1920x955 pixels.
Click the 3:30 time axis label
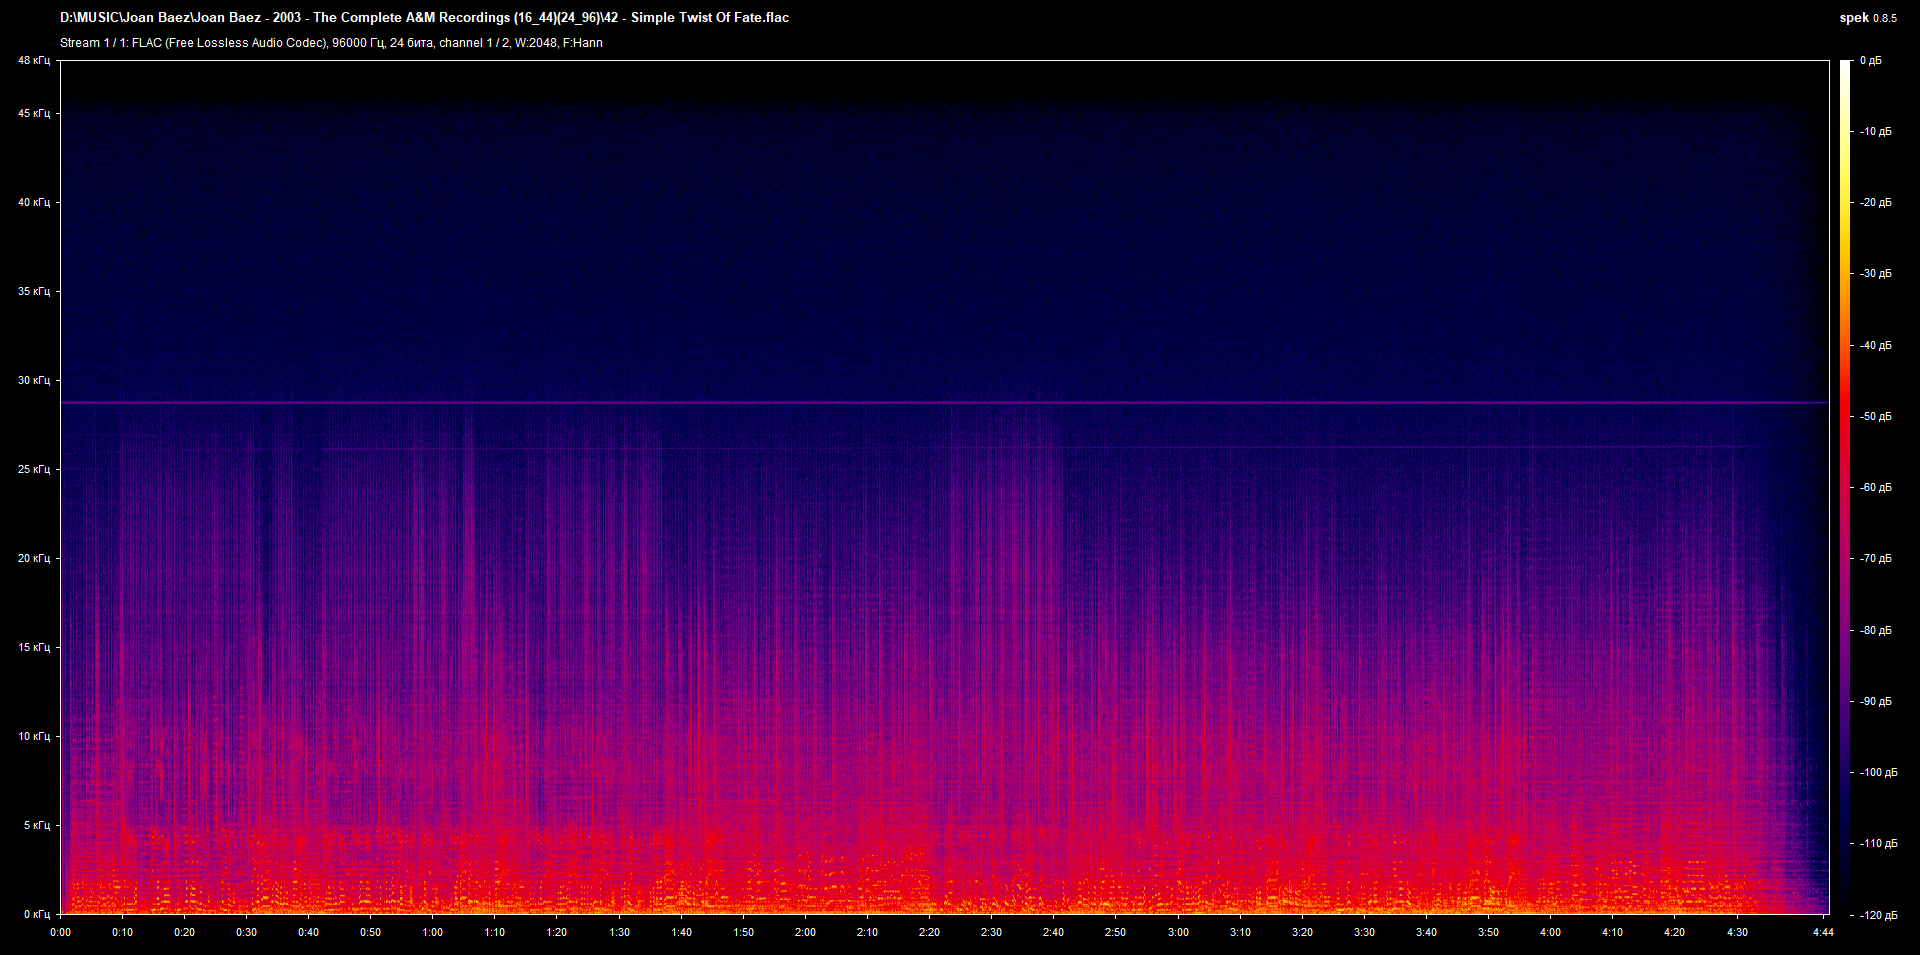(1365, 933)
